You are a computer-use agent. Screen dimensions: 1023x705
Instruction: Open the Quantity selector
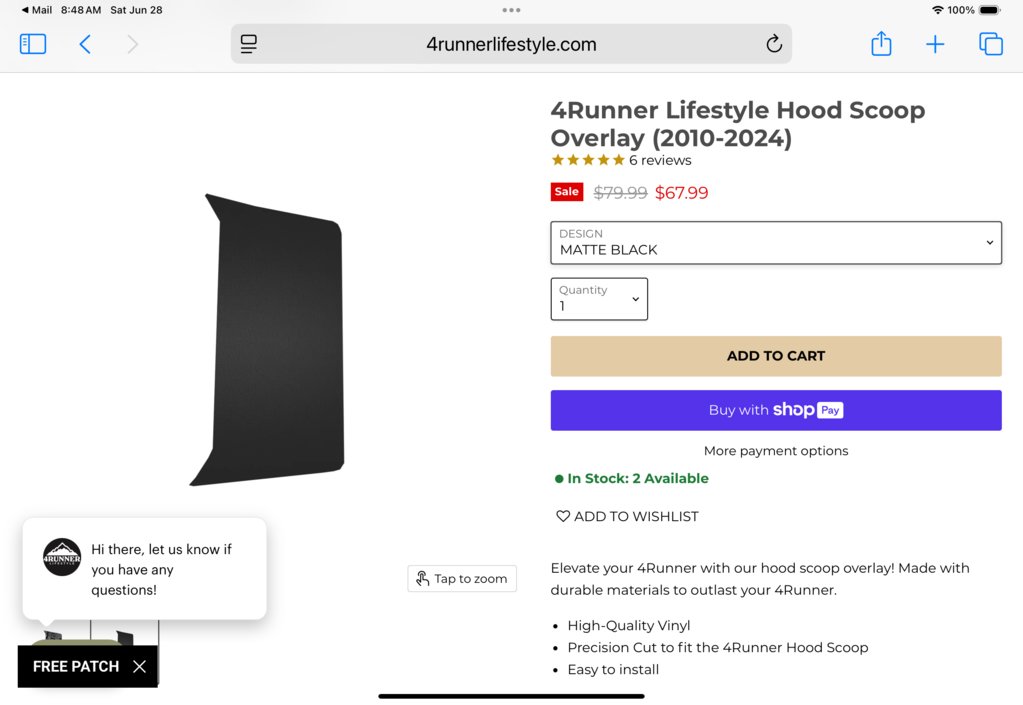click(x=599, y=299)
